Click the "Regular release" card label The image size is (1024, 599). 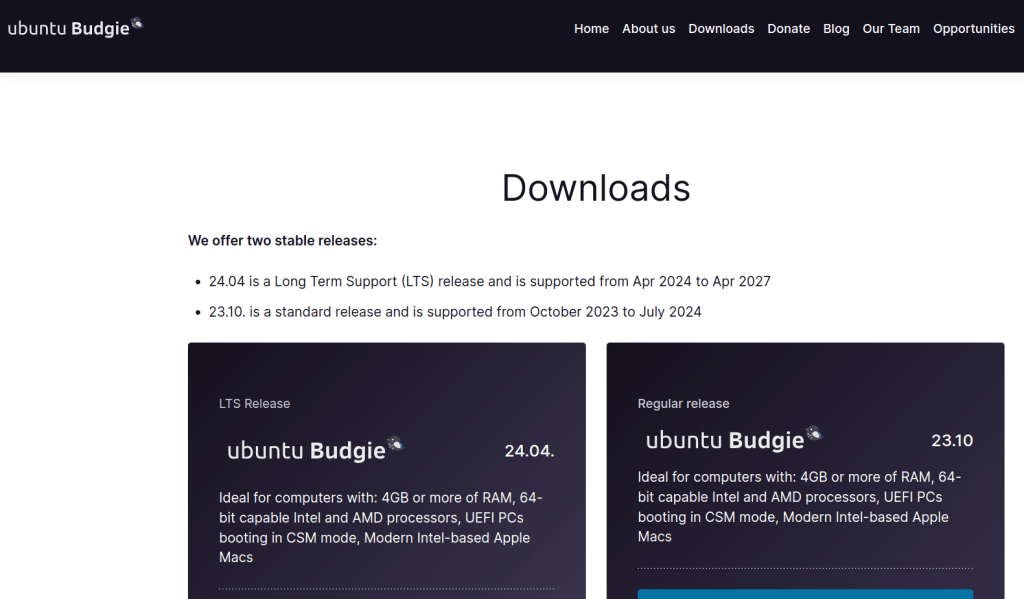pos(683,404)
